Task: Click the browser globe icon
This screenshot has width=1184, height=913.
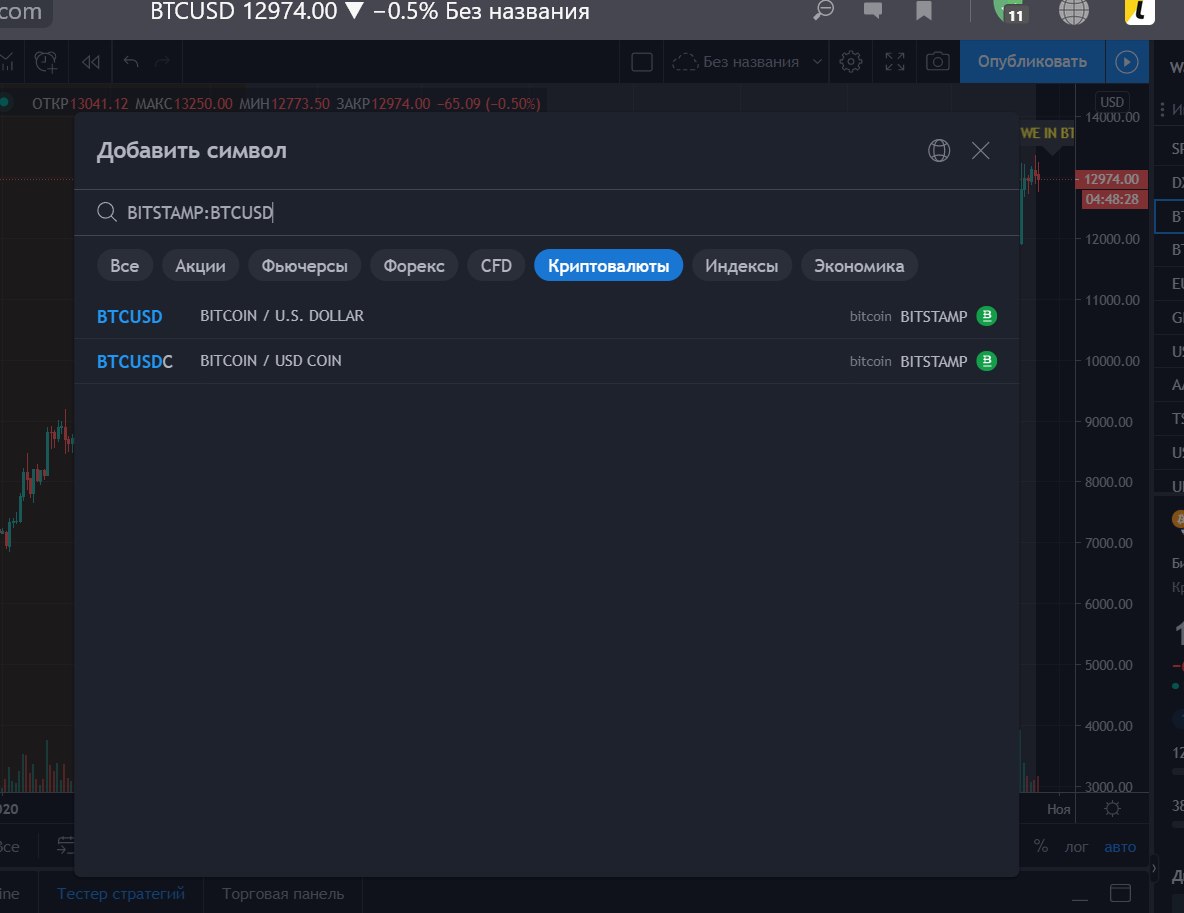Action: [1073, 11]
